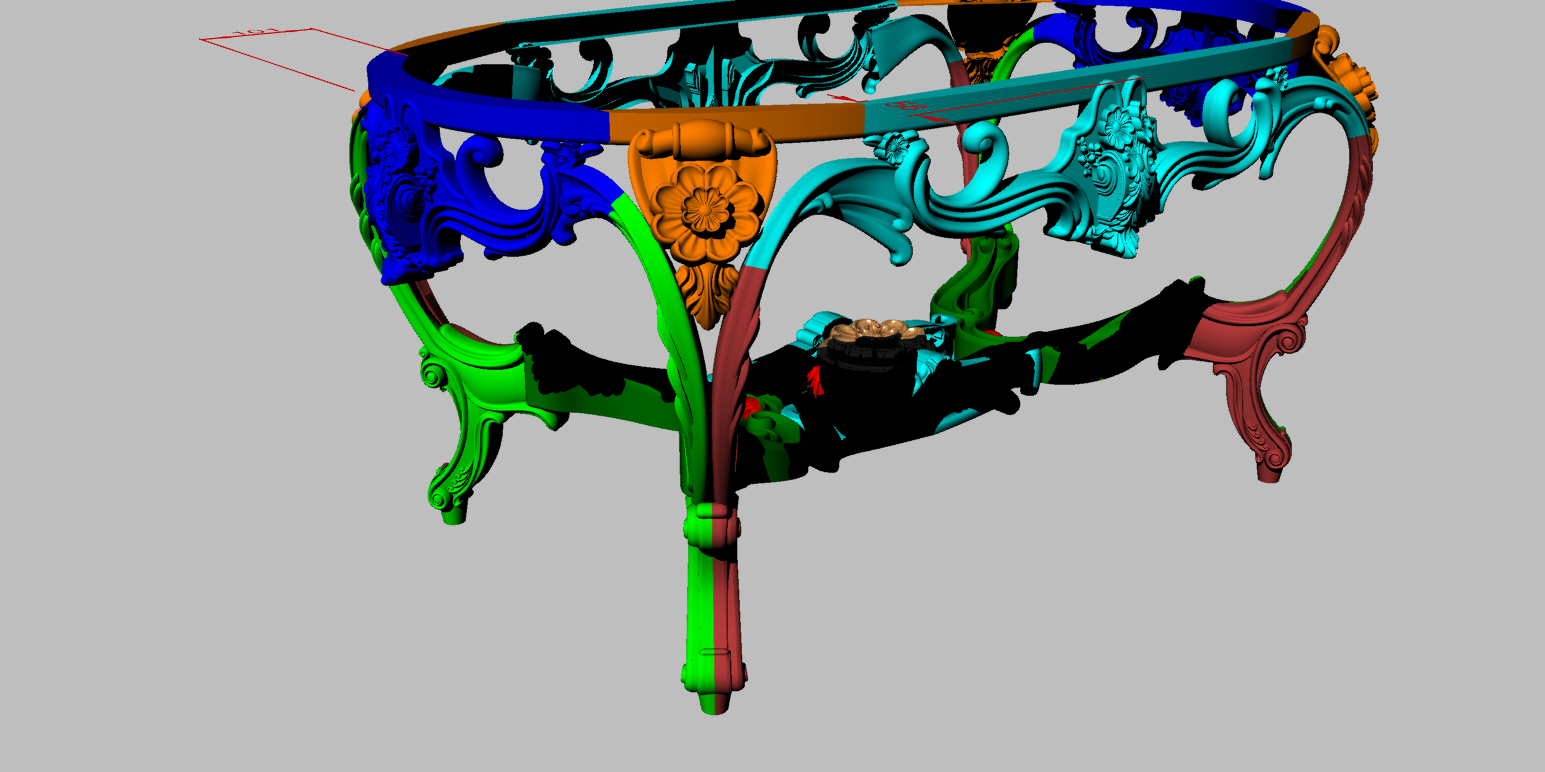Select the orange segment of the front top rim
This screenshot has height=772, width=1545.
pos(736,122)
